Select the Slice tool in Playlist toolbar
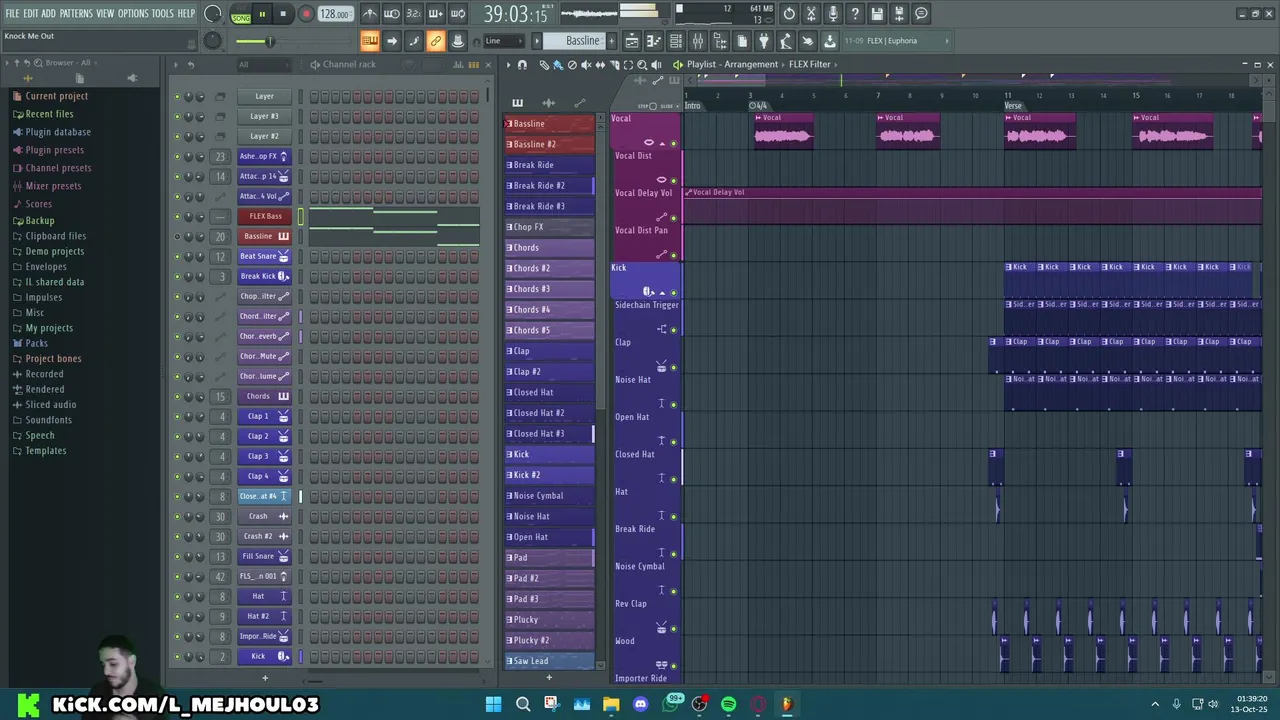This screenshot has width=1280, height=720. (x=615, y=65)
